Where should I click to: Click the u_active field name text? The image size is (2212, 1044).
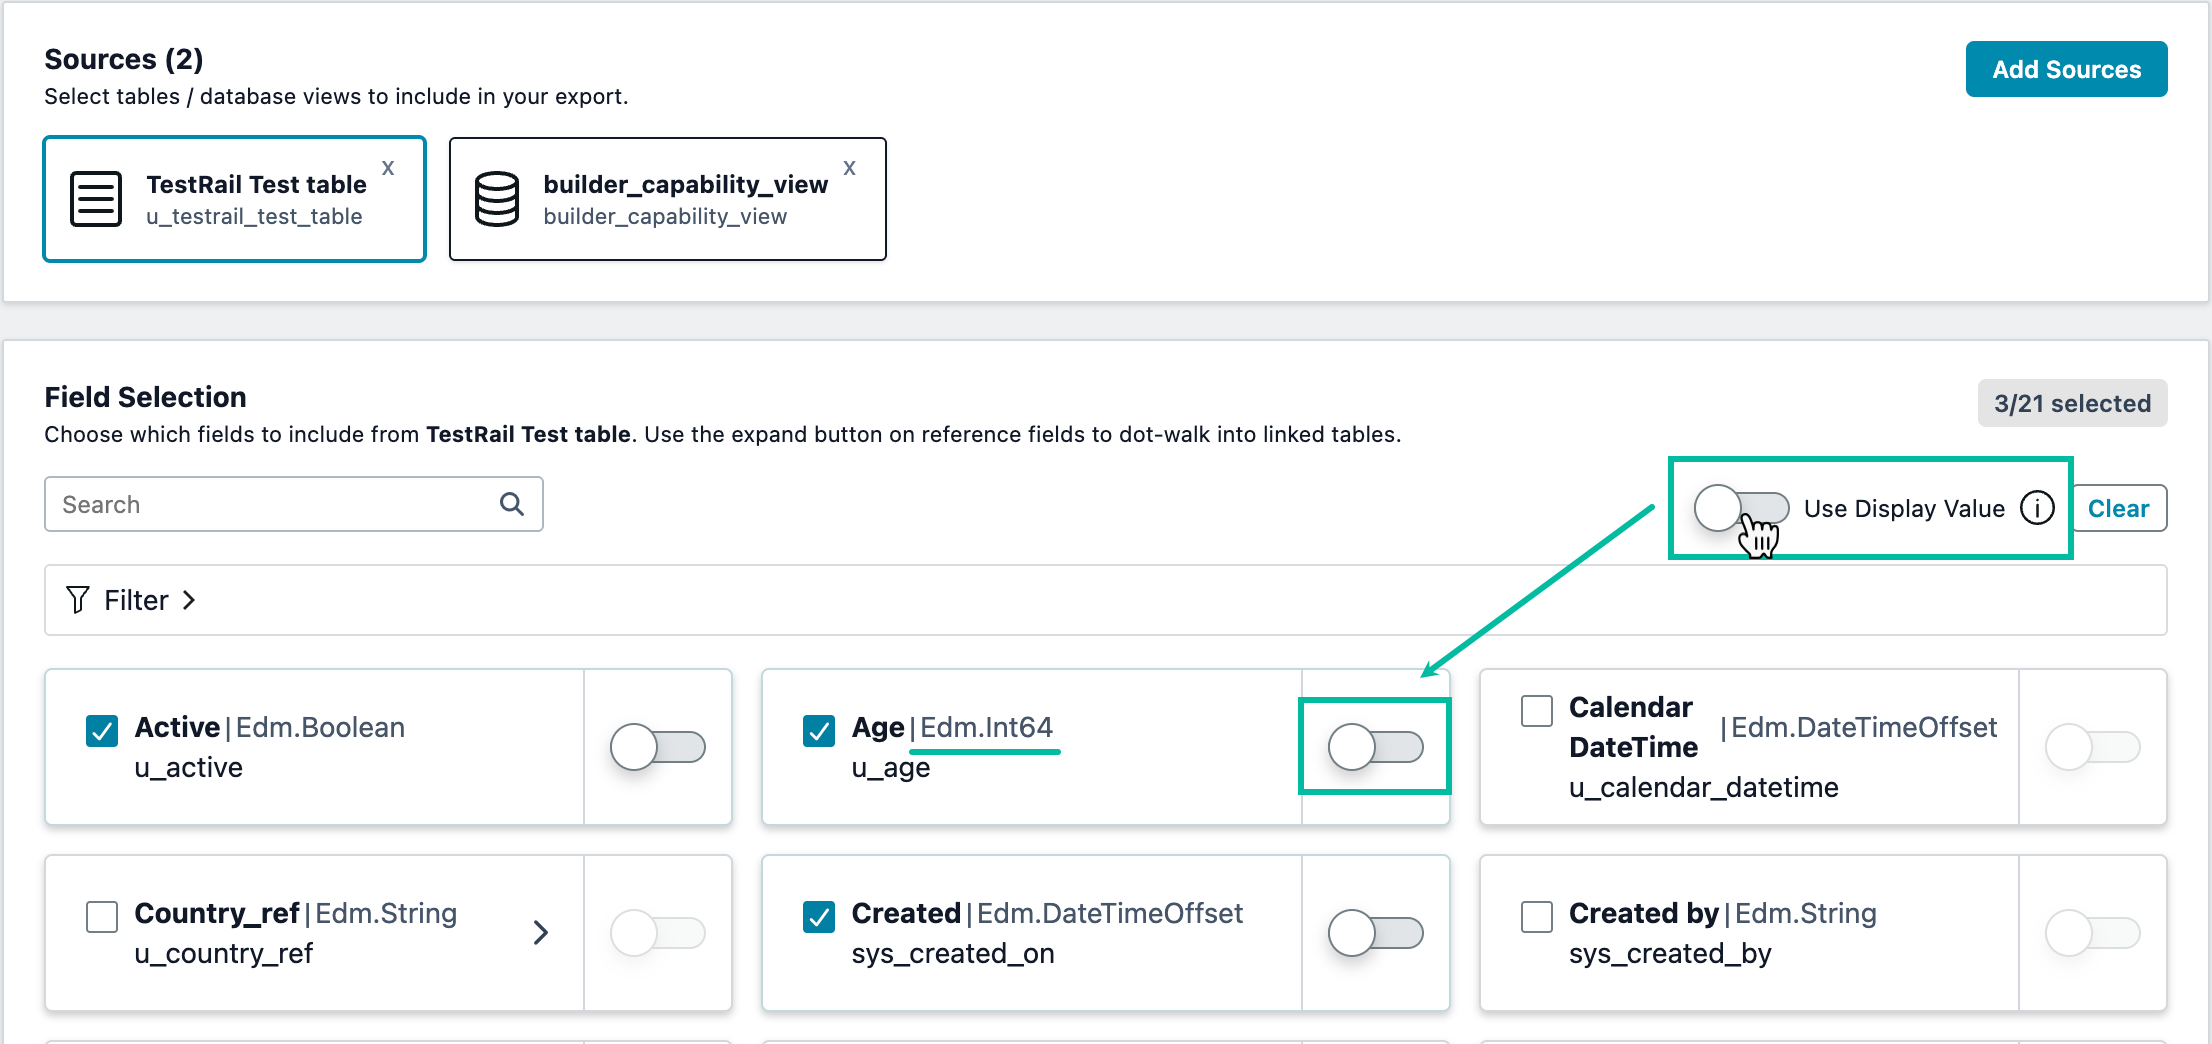[x=189, y=768]
